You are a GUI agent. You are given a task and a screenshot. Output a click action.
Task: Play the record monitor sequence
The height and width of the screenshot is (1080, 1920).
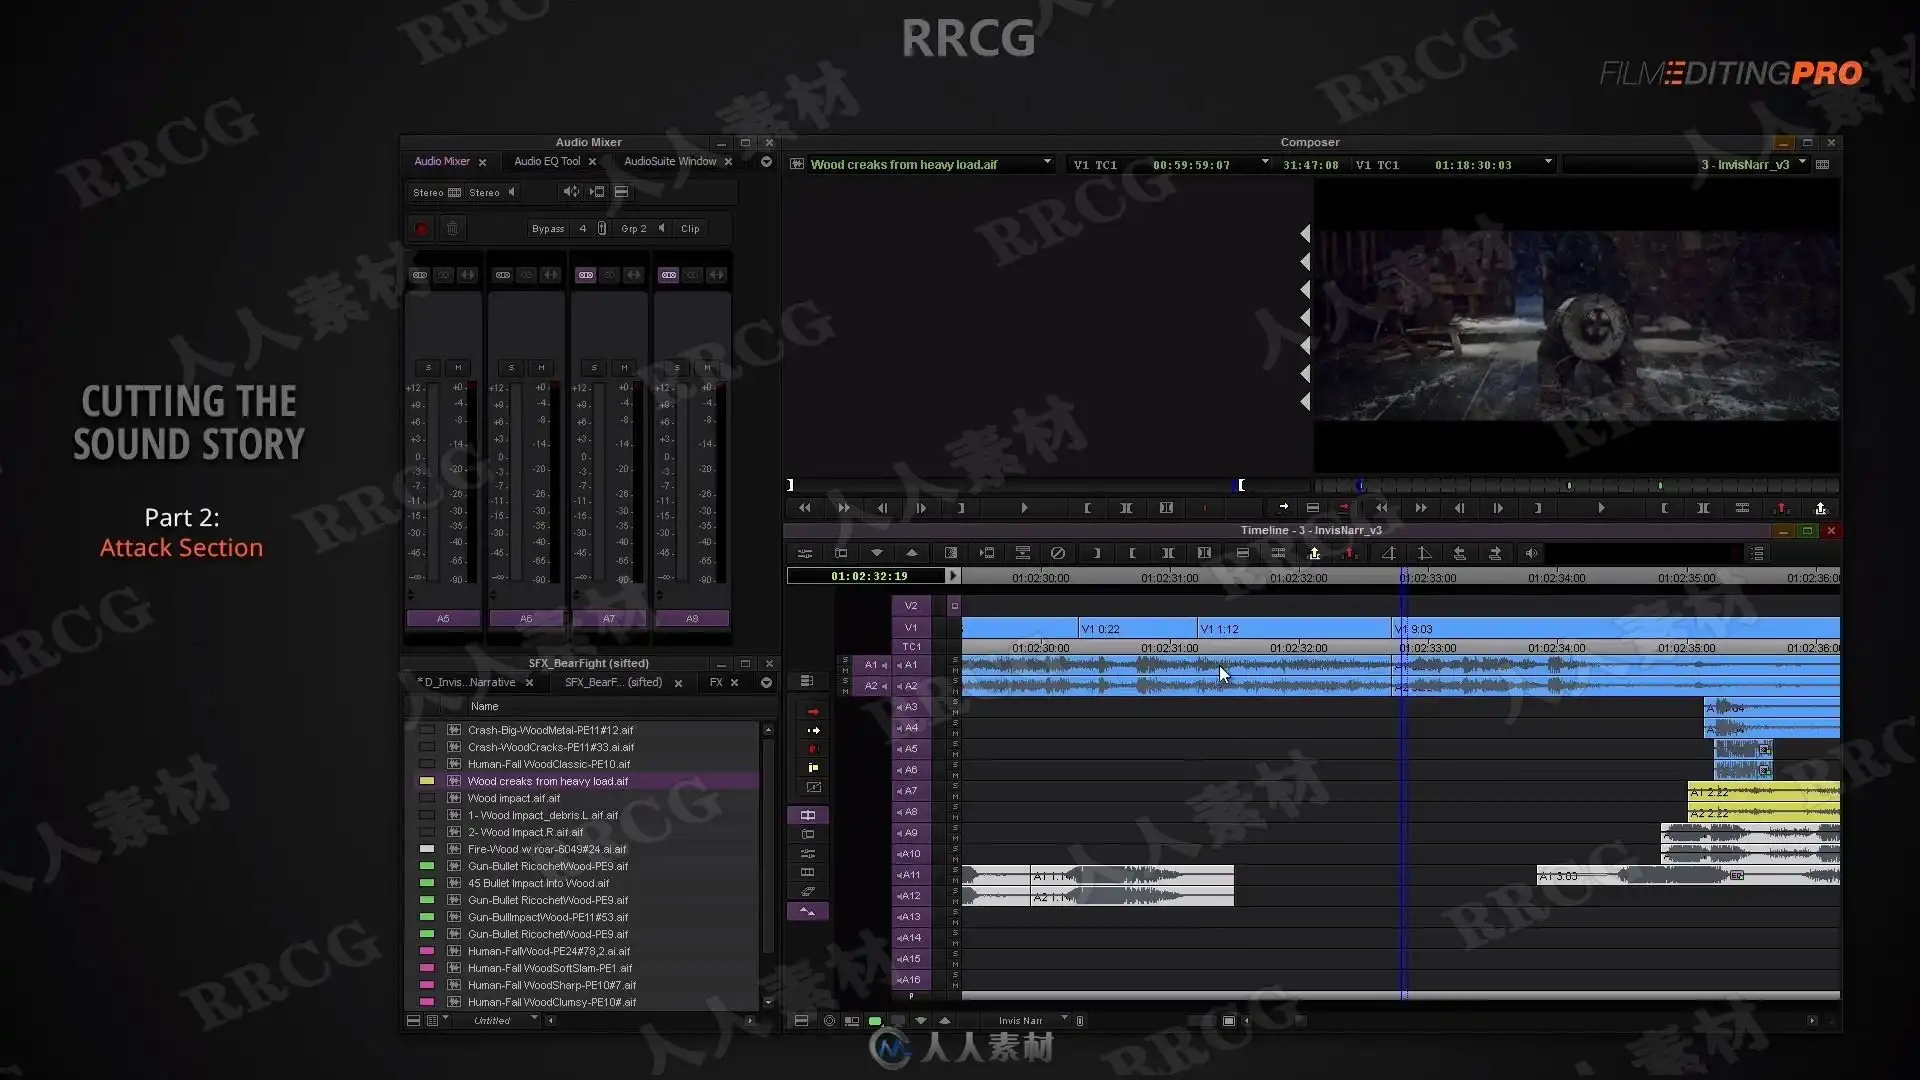(x=1601, y=508)
